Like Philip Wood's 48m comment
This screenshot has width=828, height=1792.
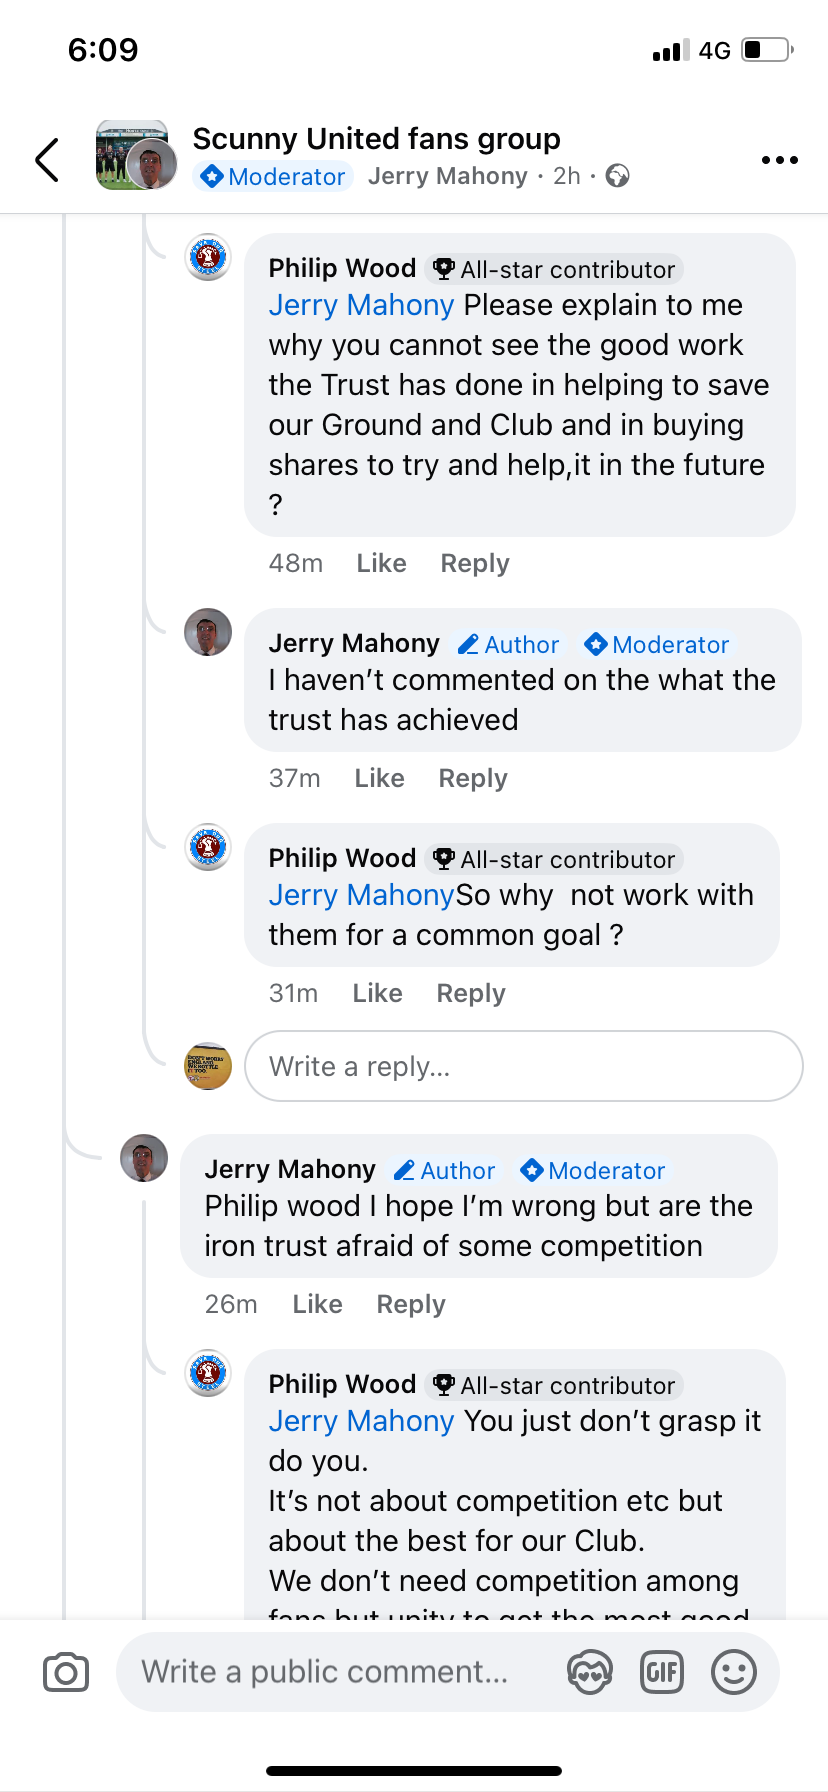click(x=381, y=563)
